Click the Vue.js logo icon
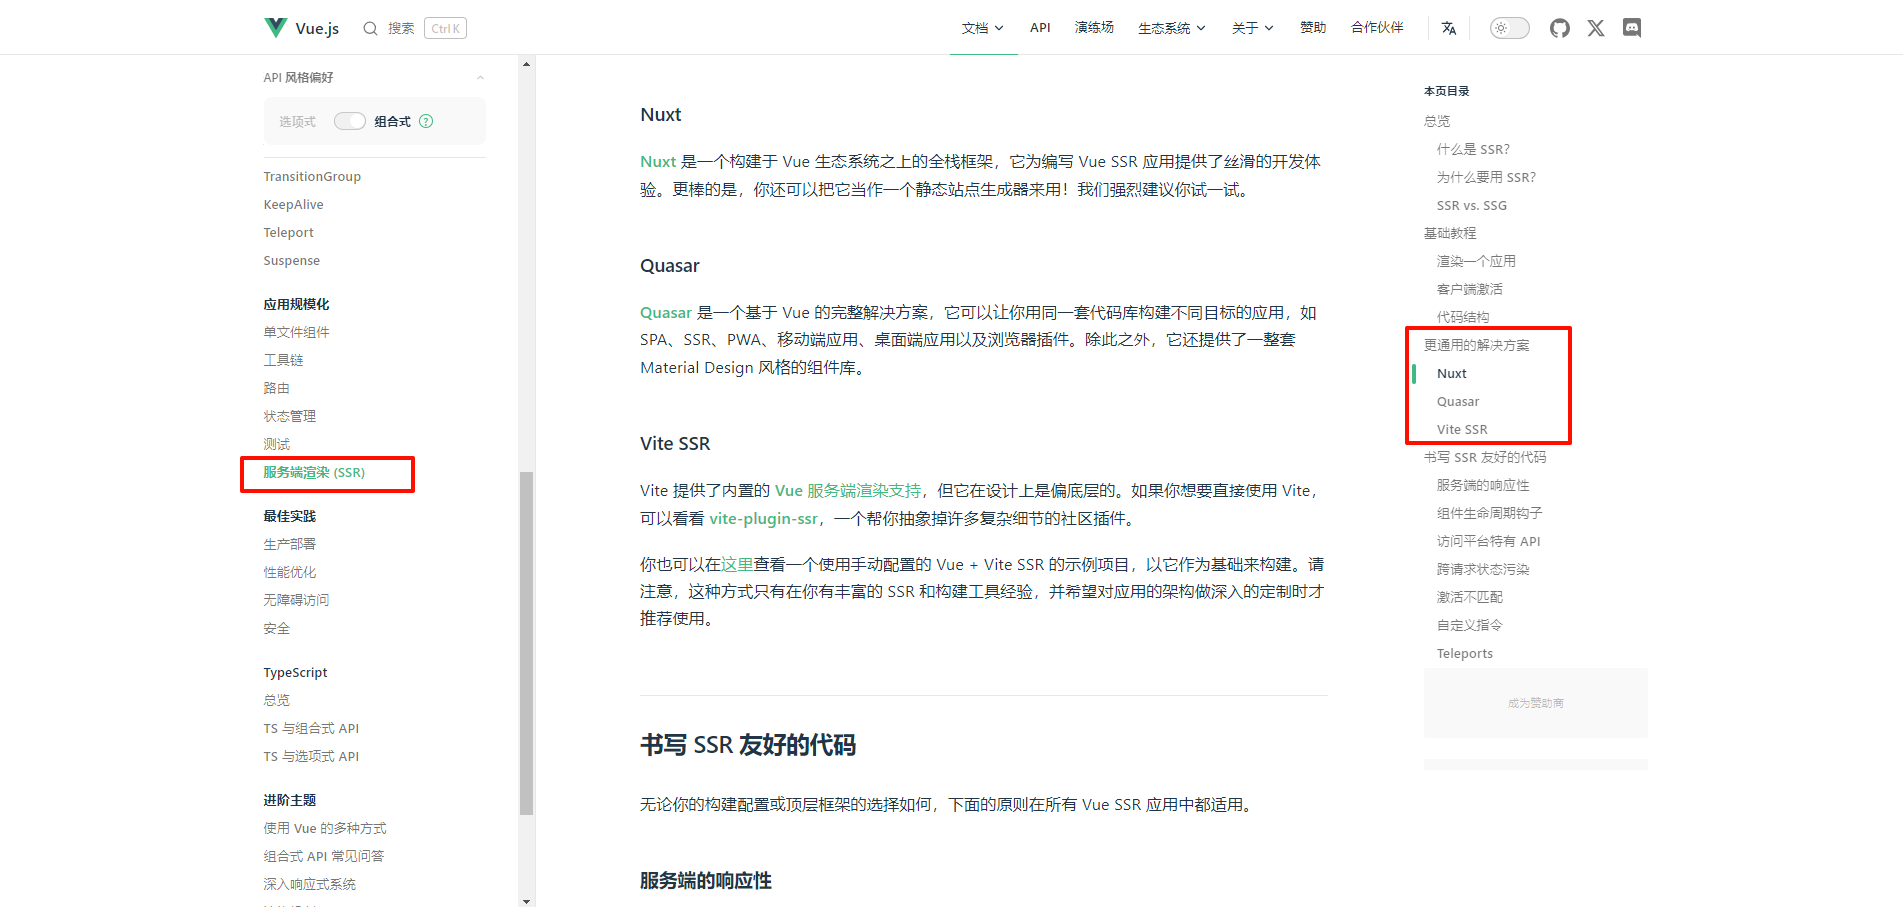The height and width of the screenshot is (907, 1903). point(275,28)
